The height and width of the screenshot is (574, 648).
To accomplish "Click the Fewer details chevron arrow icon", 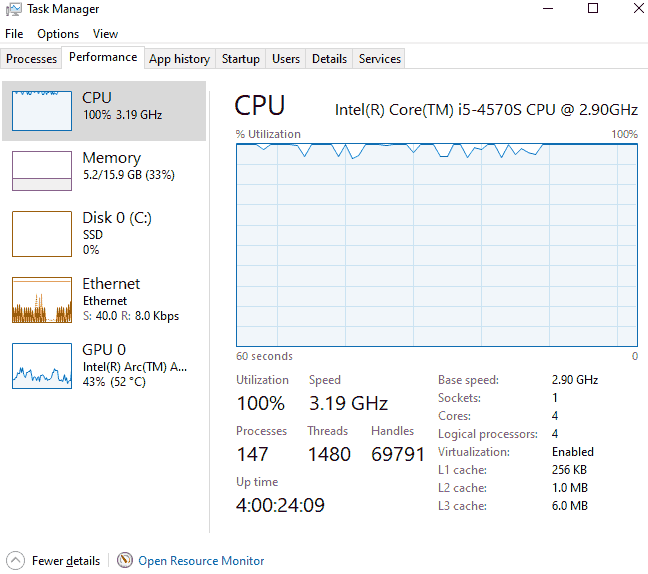I will pos(15,561).
